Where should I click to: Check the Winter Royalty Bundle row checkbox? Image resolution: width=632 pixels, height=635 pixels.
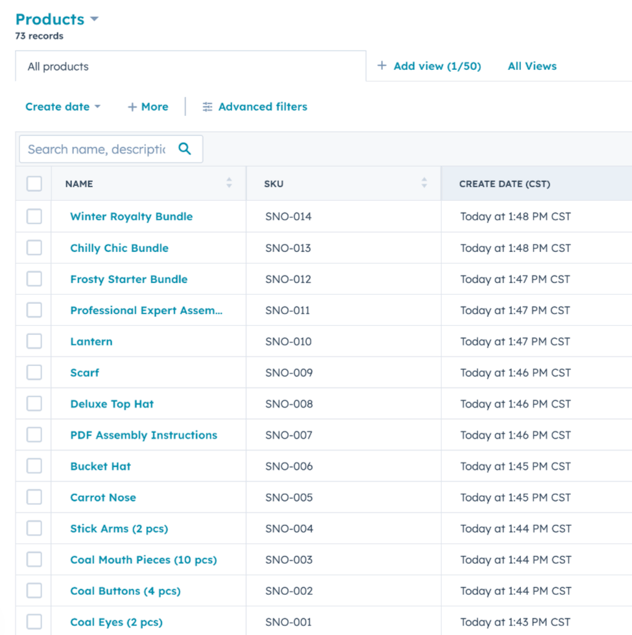point(34,216)
